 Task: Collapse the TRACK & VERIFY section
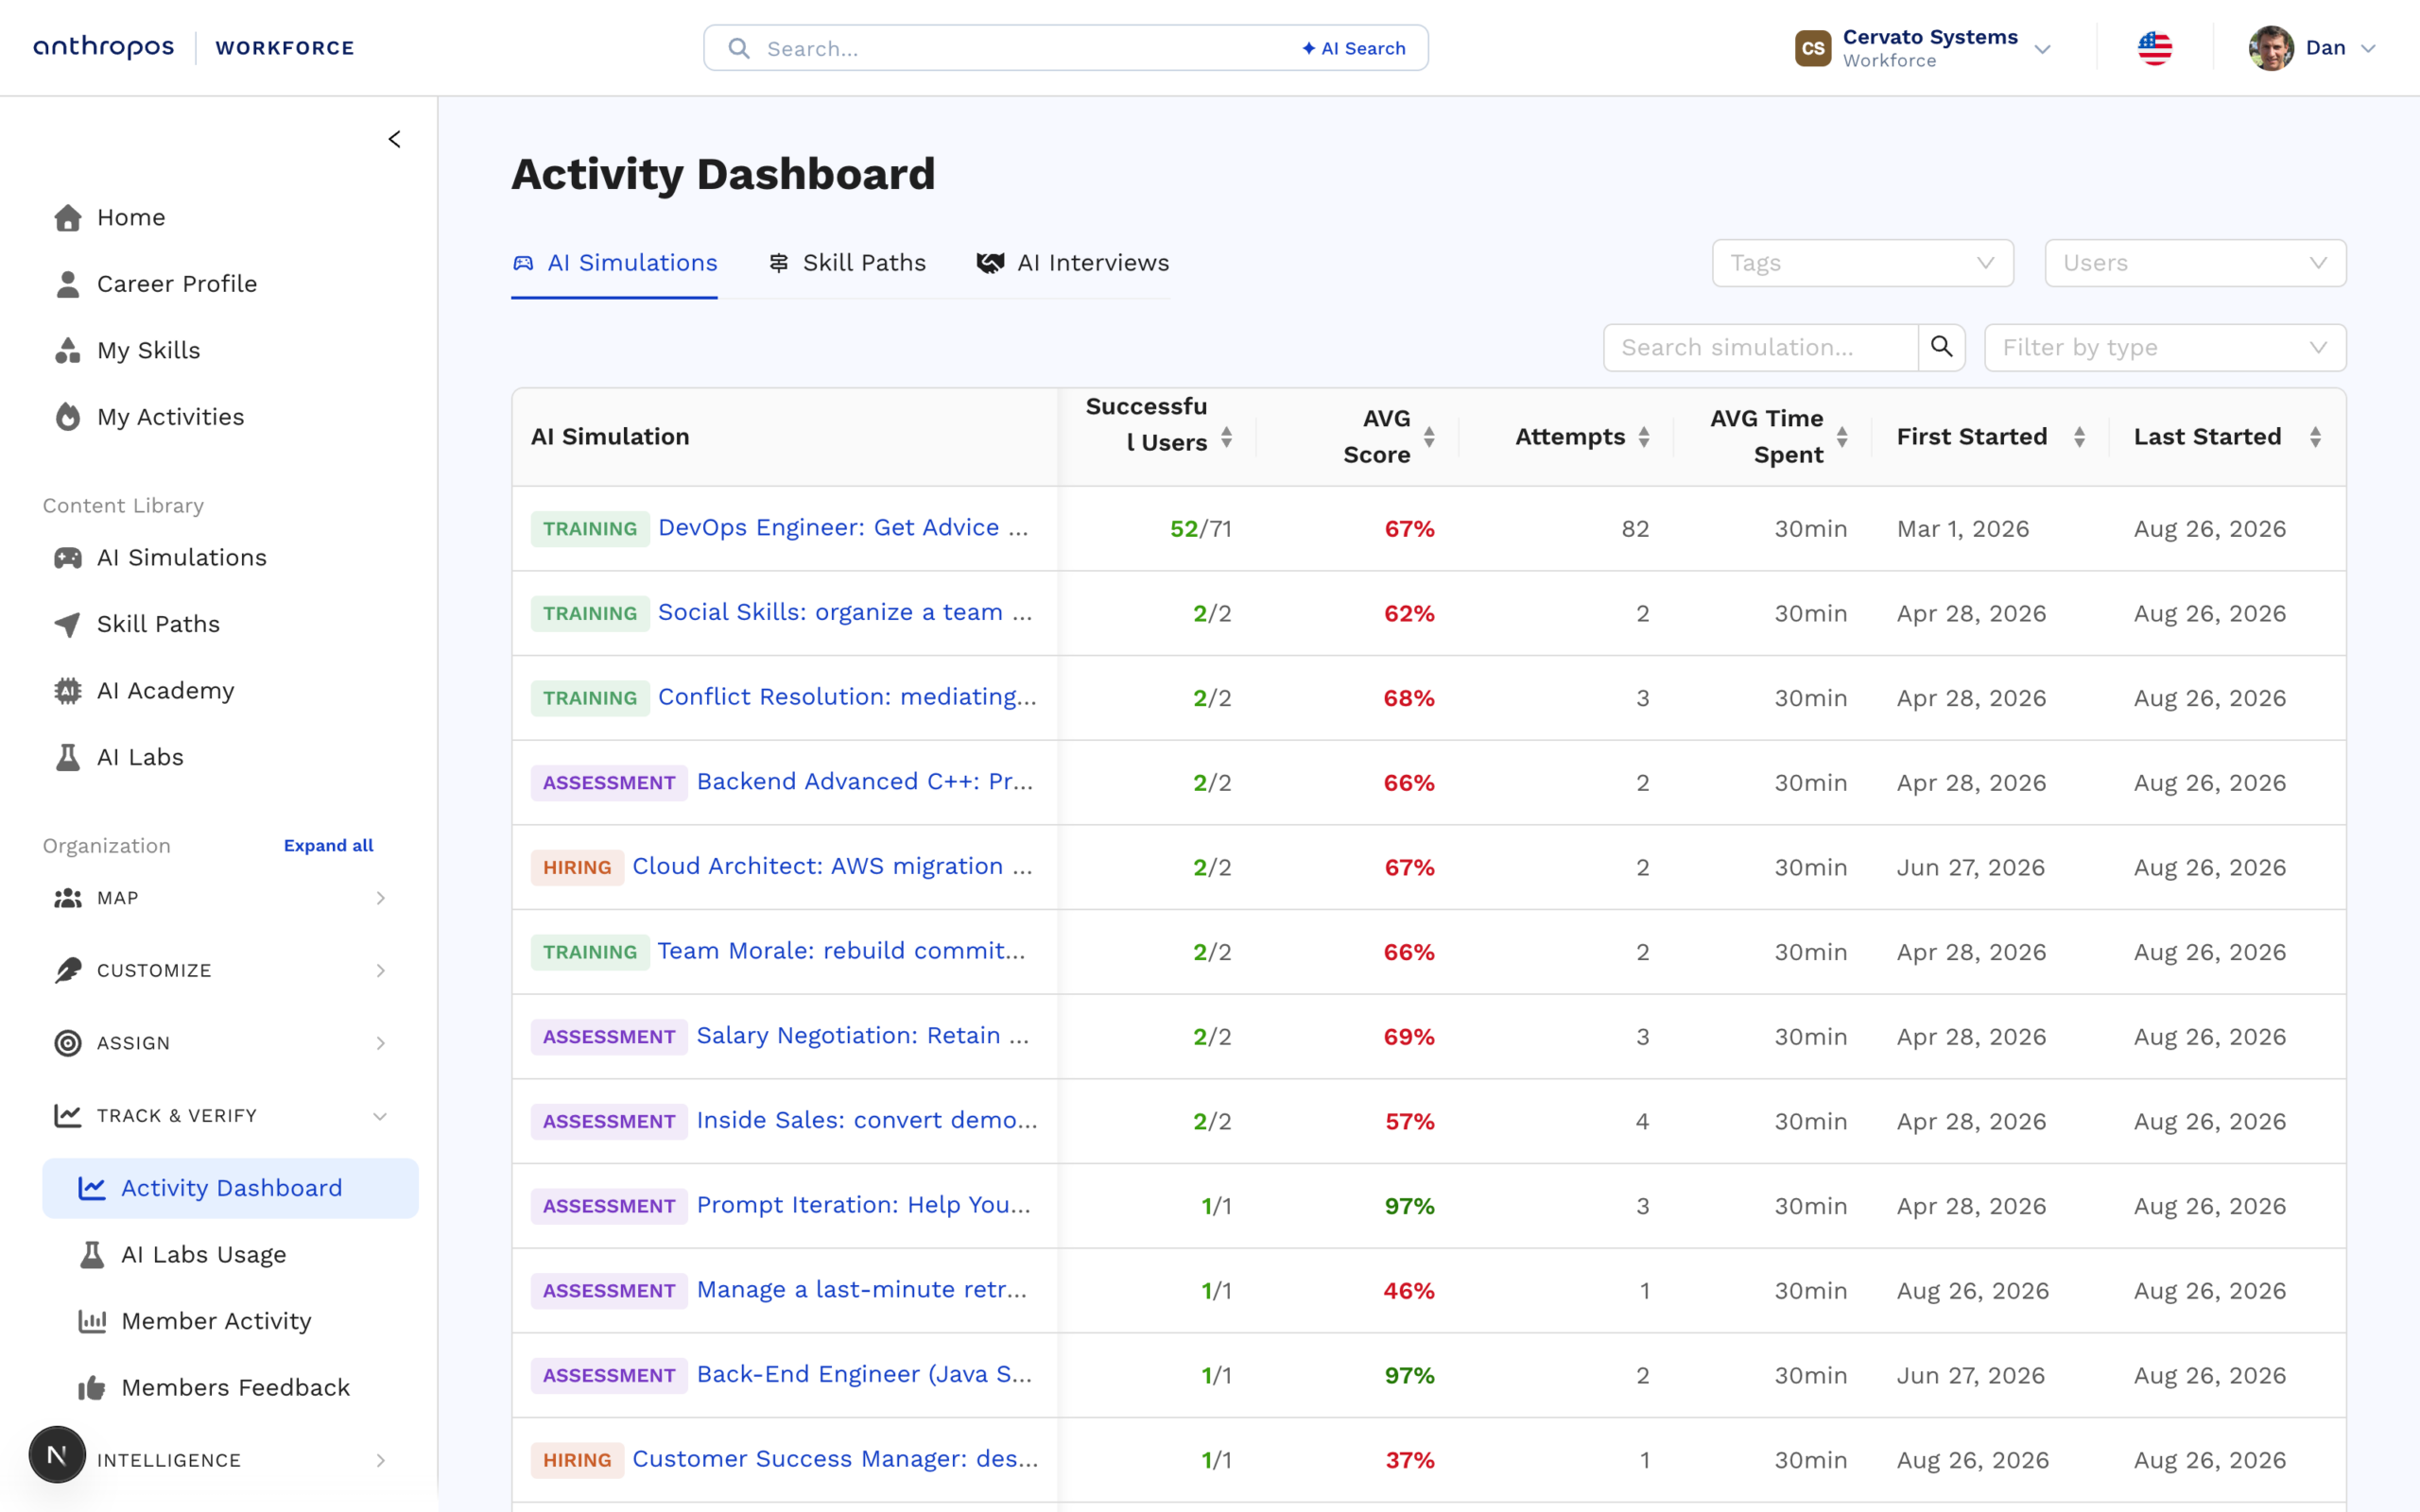[220, 1115]
